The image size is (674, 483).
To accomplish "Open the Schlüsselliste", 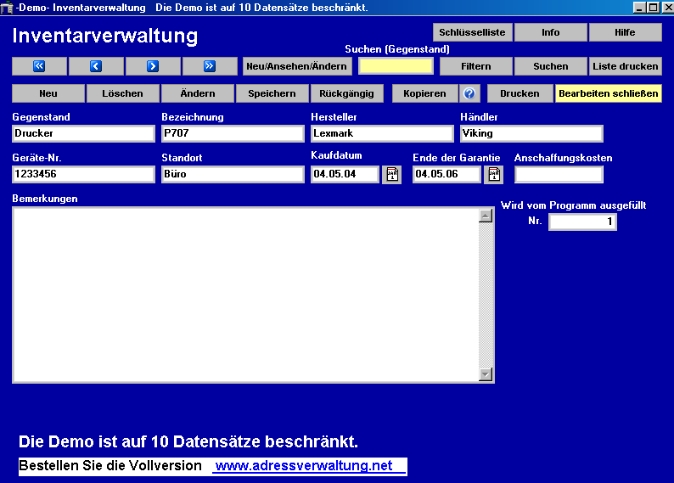I will 474,33.
